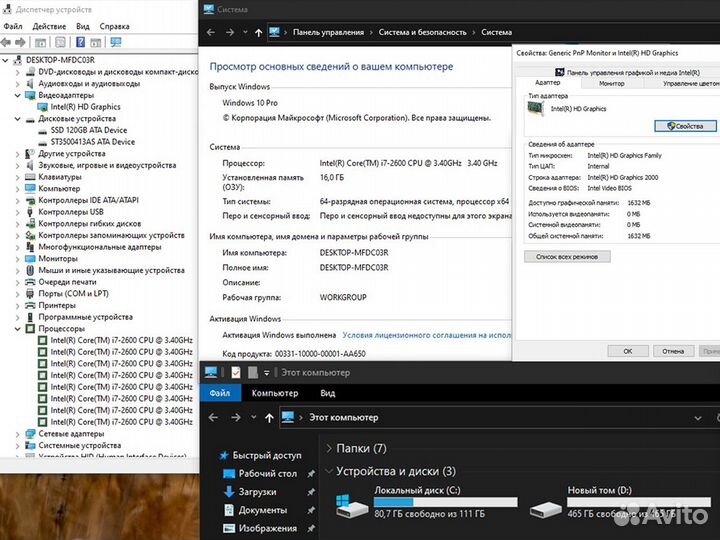
Task: Expand the Мыши и иные указывающие устройства node
Action: pyautogui.click(x=17, y=270)
